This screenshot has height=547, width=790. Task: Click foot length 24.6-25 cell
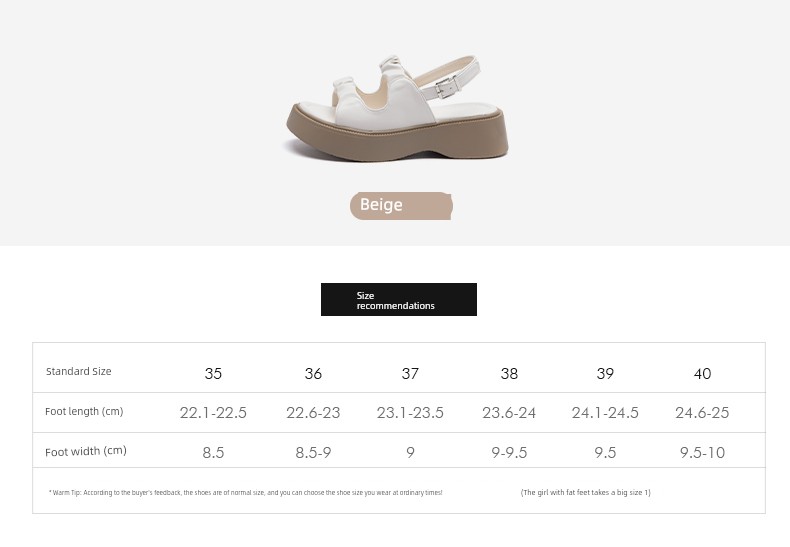click(702, 413)
